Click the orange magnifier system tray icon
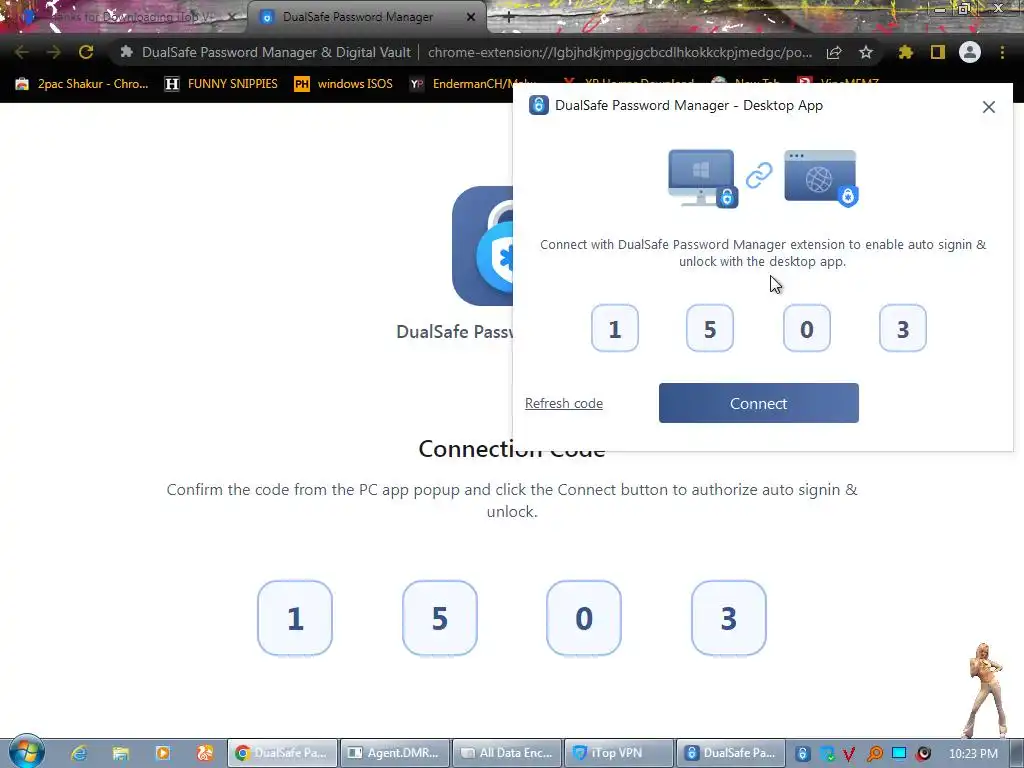The width and height of the screenshot is (1024, 768). point(874,754)
